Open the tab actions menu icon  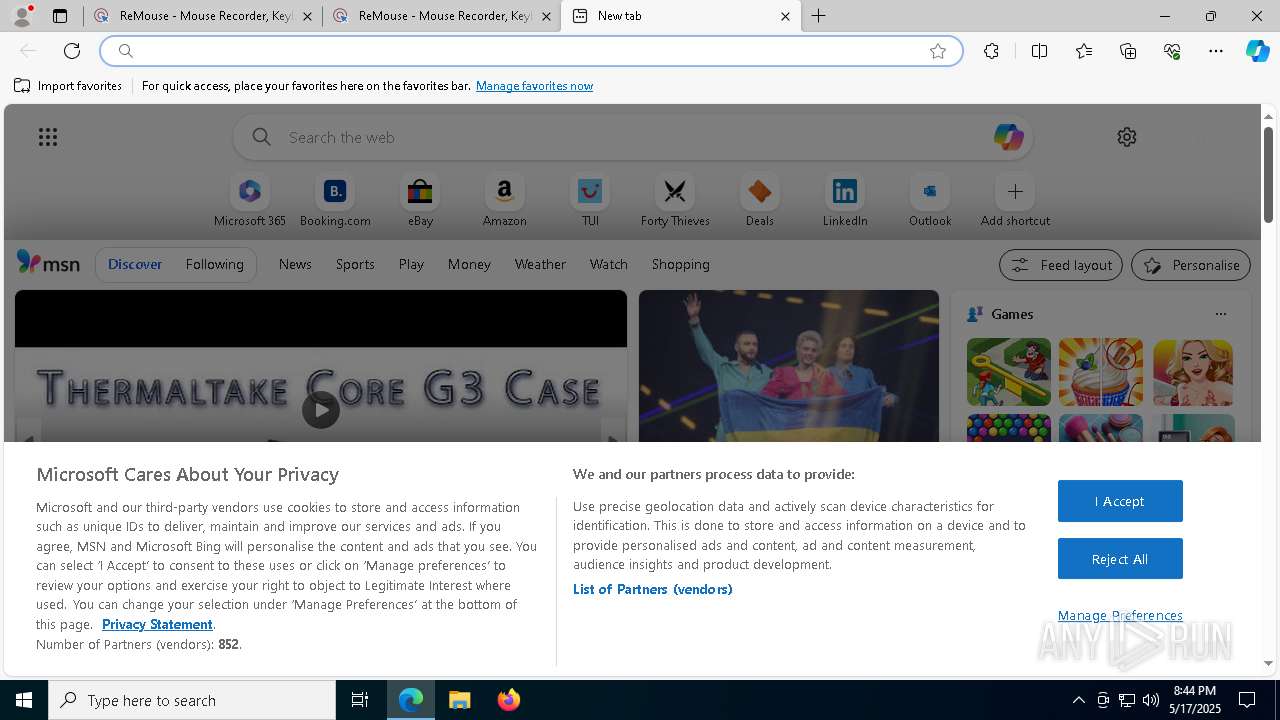(60, 16)
